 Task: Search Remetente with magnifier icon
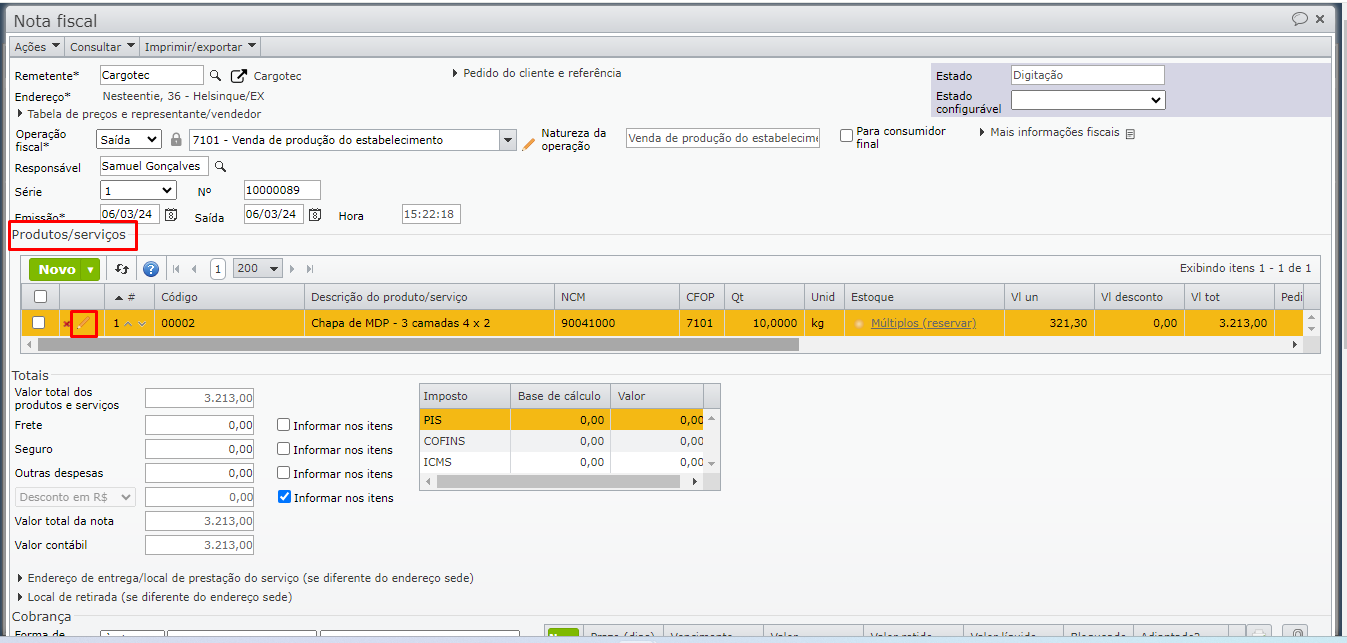215,76
